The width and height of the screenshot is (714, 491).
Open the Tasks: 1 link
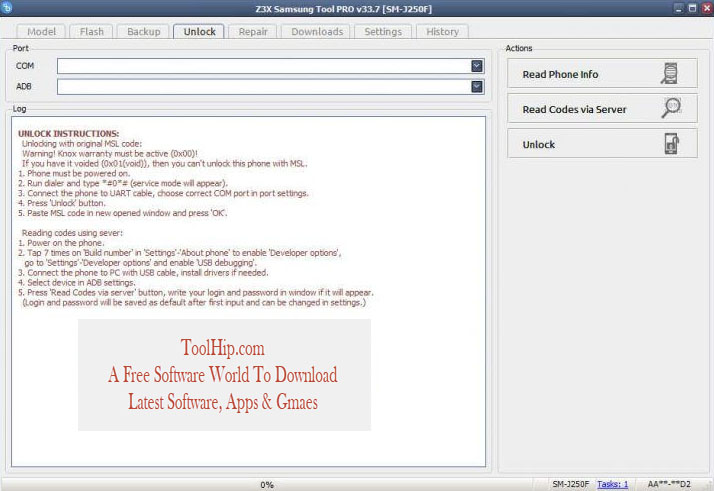tap(612, 484)
